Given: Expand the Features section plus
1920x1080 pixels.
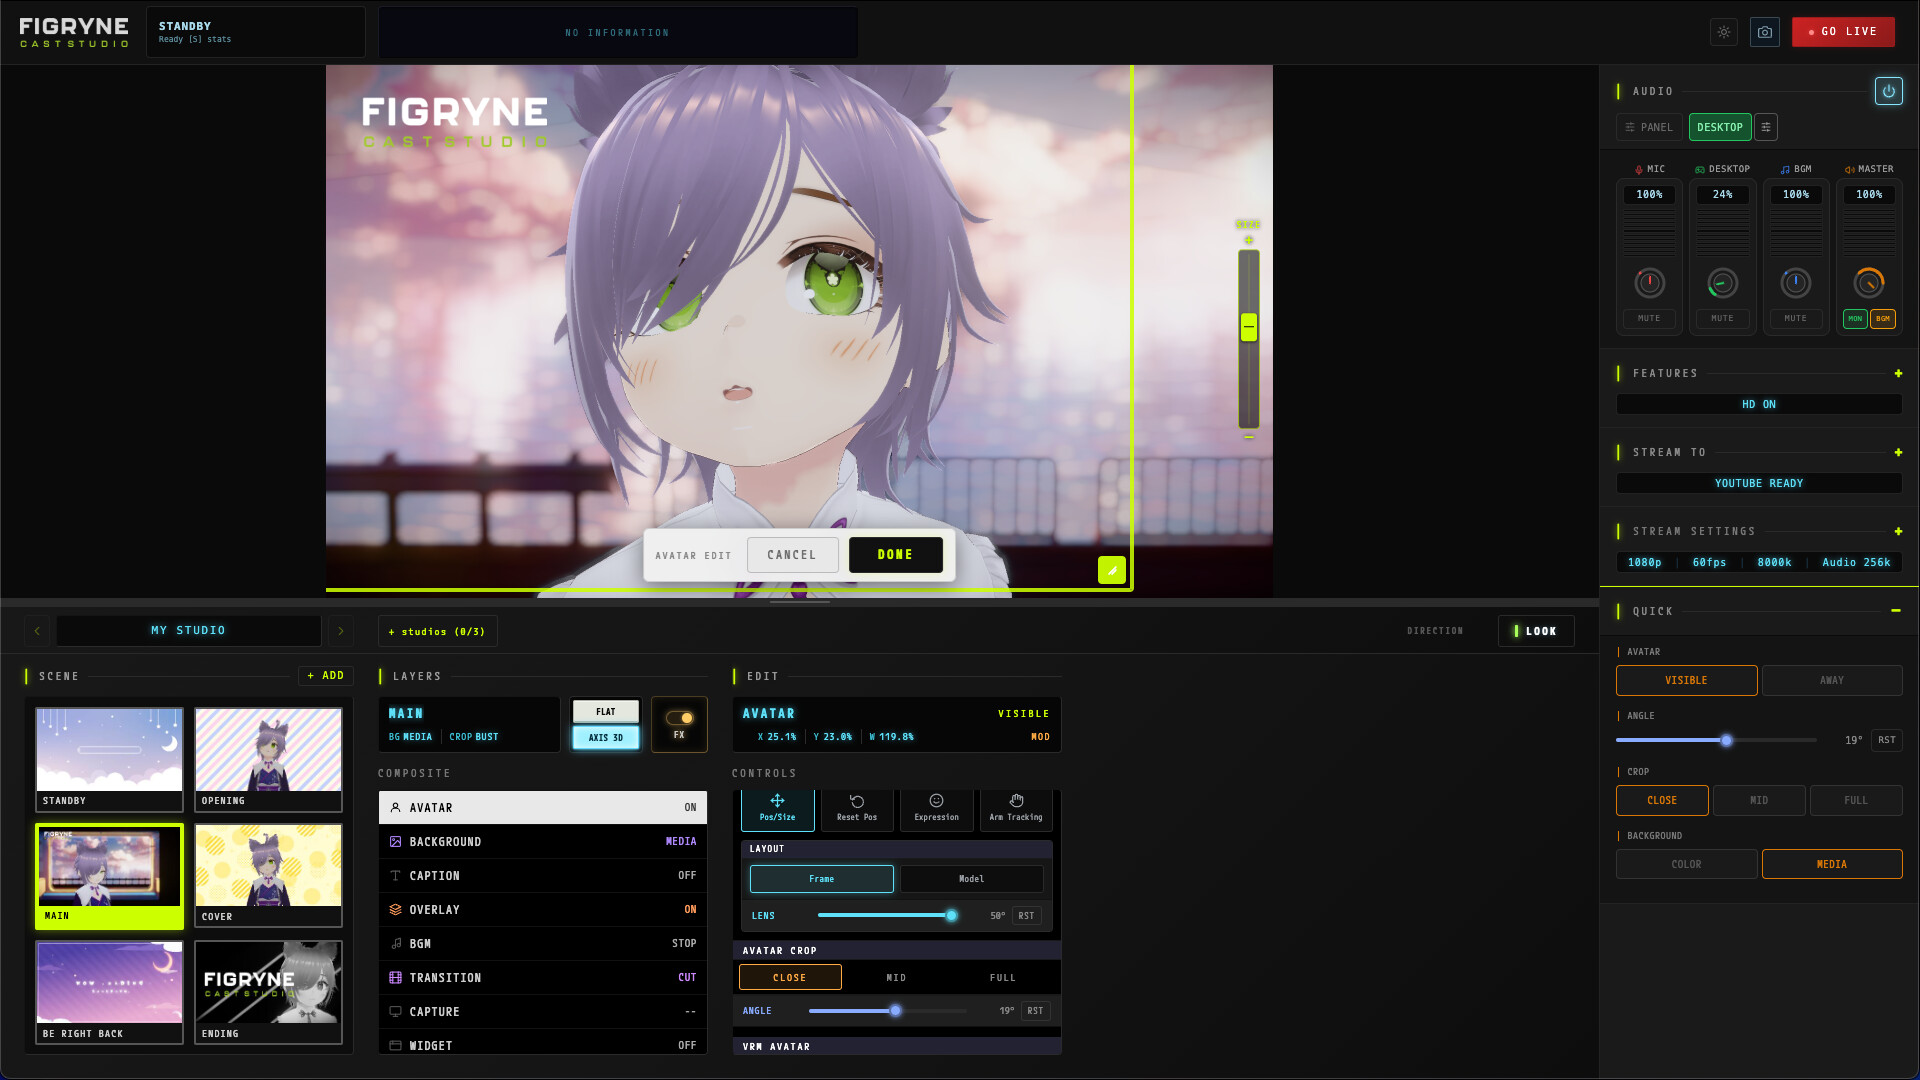Looking at the screenshot, I should tap(1898, 374).
